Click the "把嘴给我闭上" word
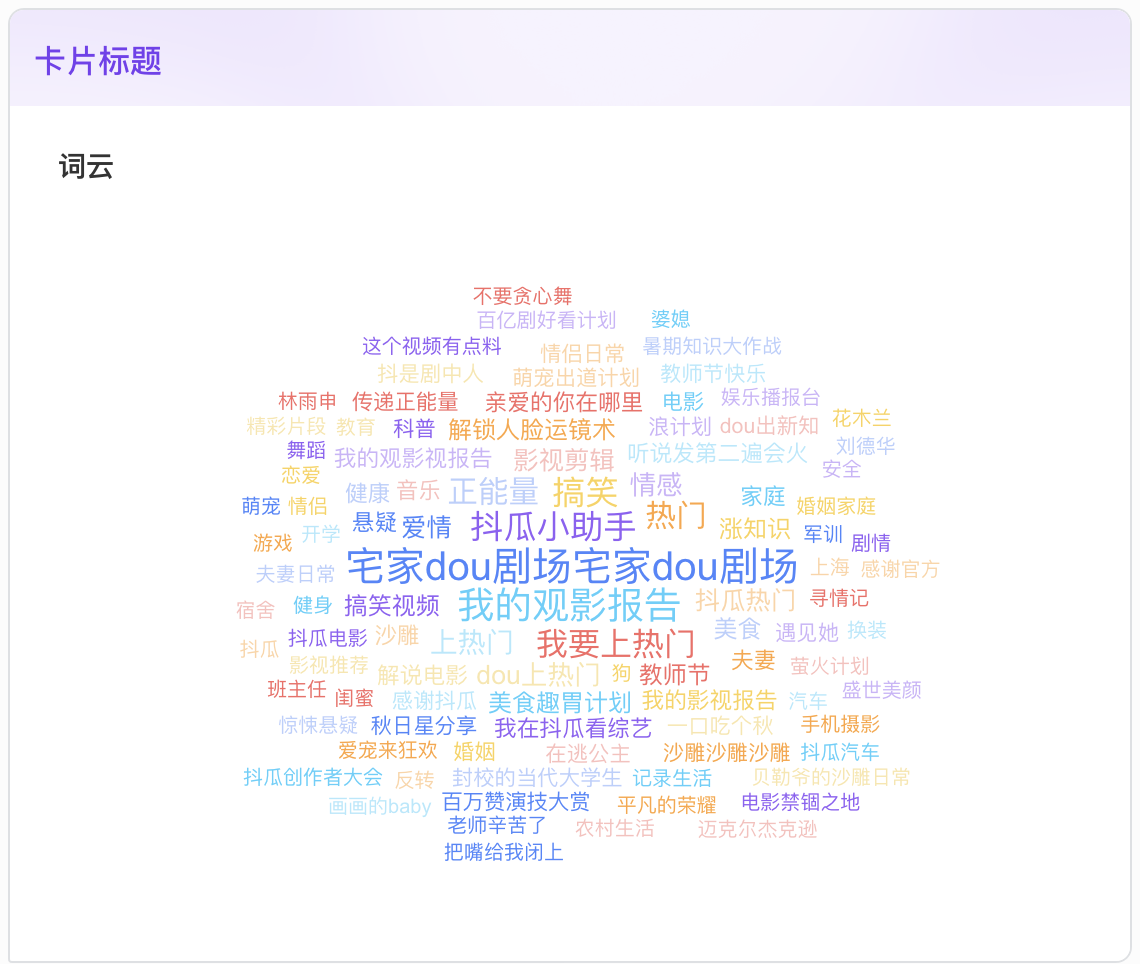Viewport: 1140px width, 964px height. pyautogui.click(x=504, y=851)
